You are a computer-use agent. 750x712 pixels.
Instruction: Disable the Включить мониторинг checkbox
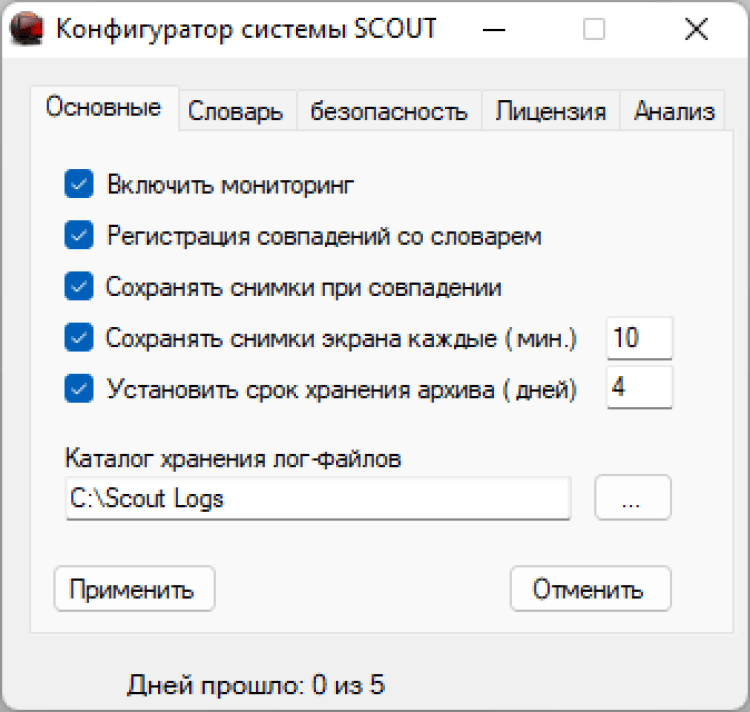click(x=78, y=185)
